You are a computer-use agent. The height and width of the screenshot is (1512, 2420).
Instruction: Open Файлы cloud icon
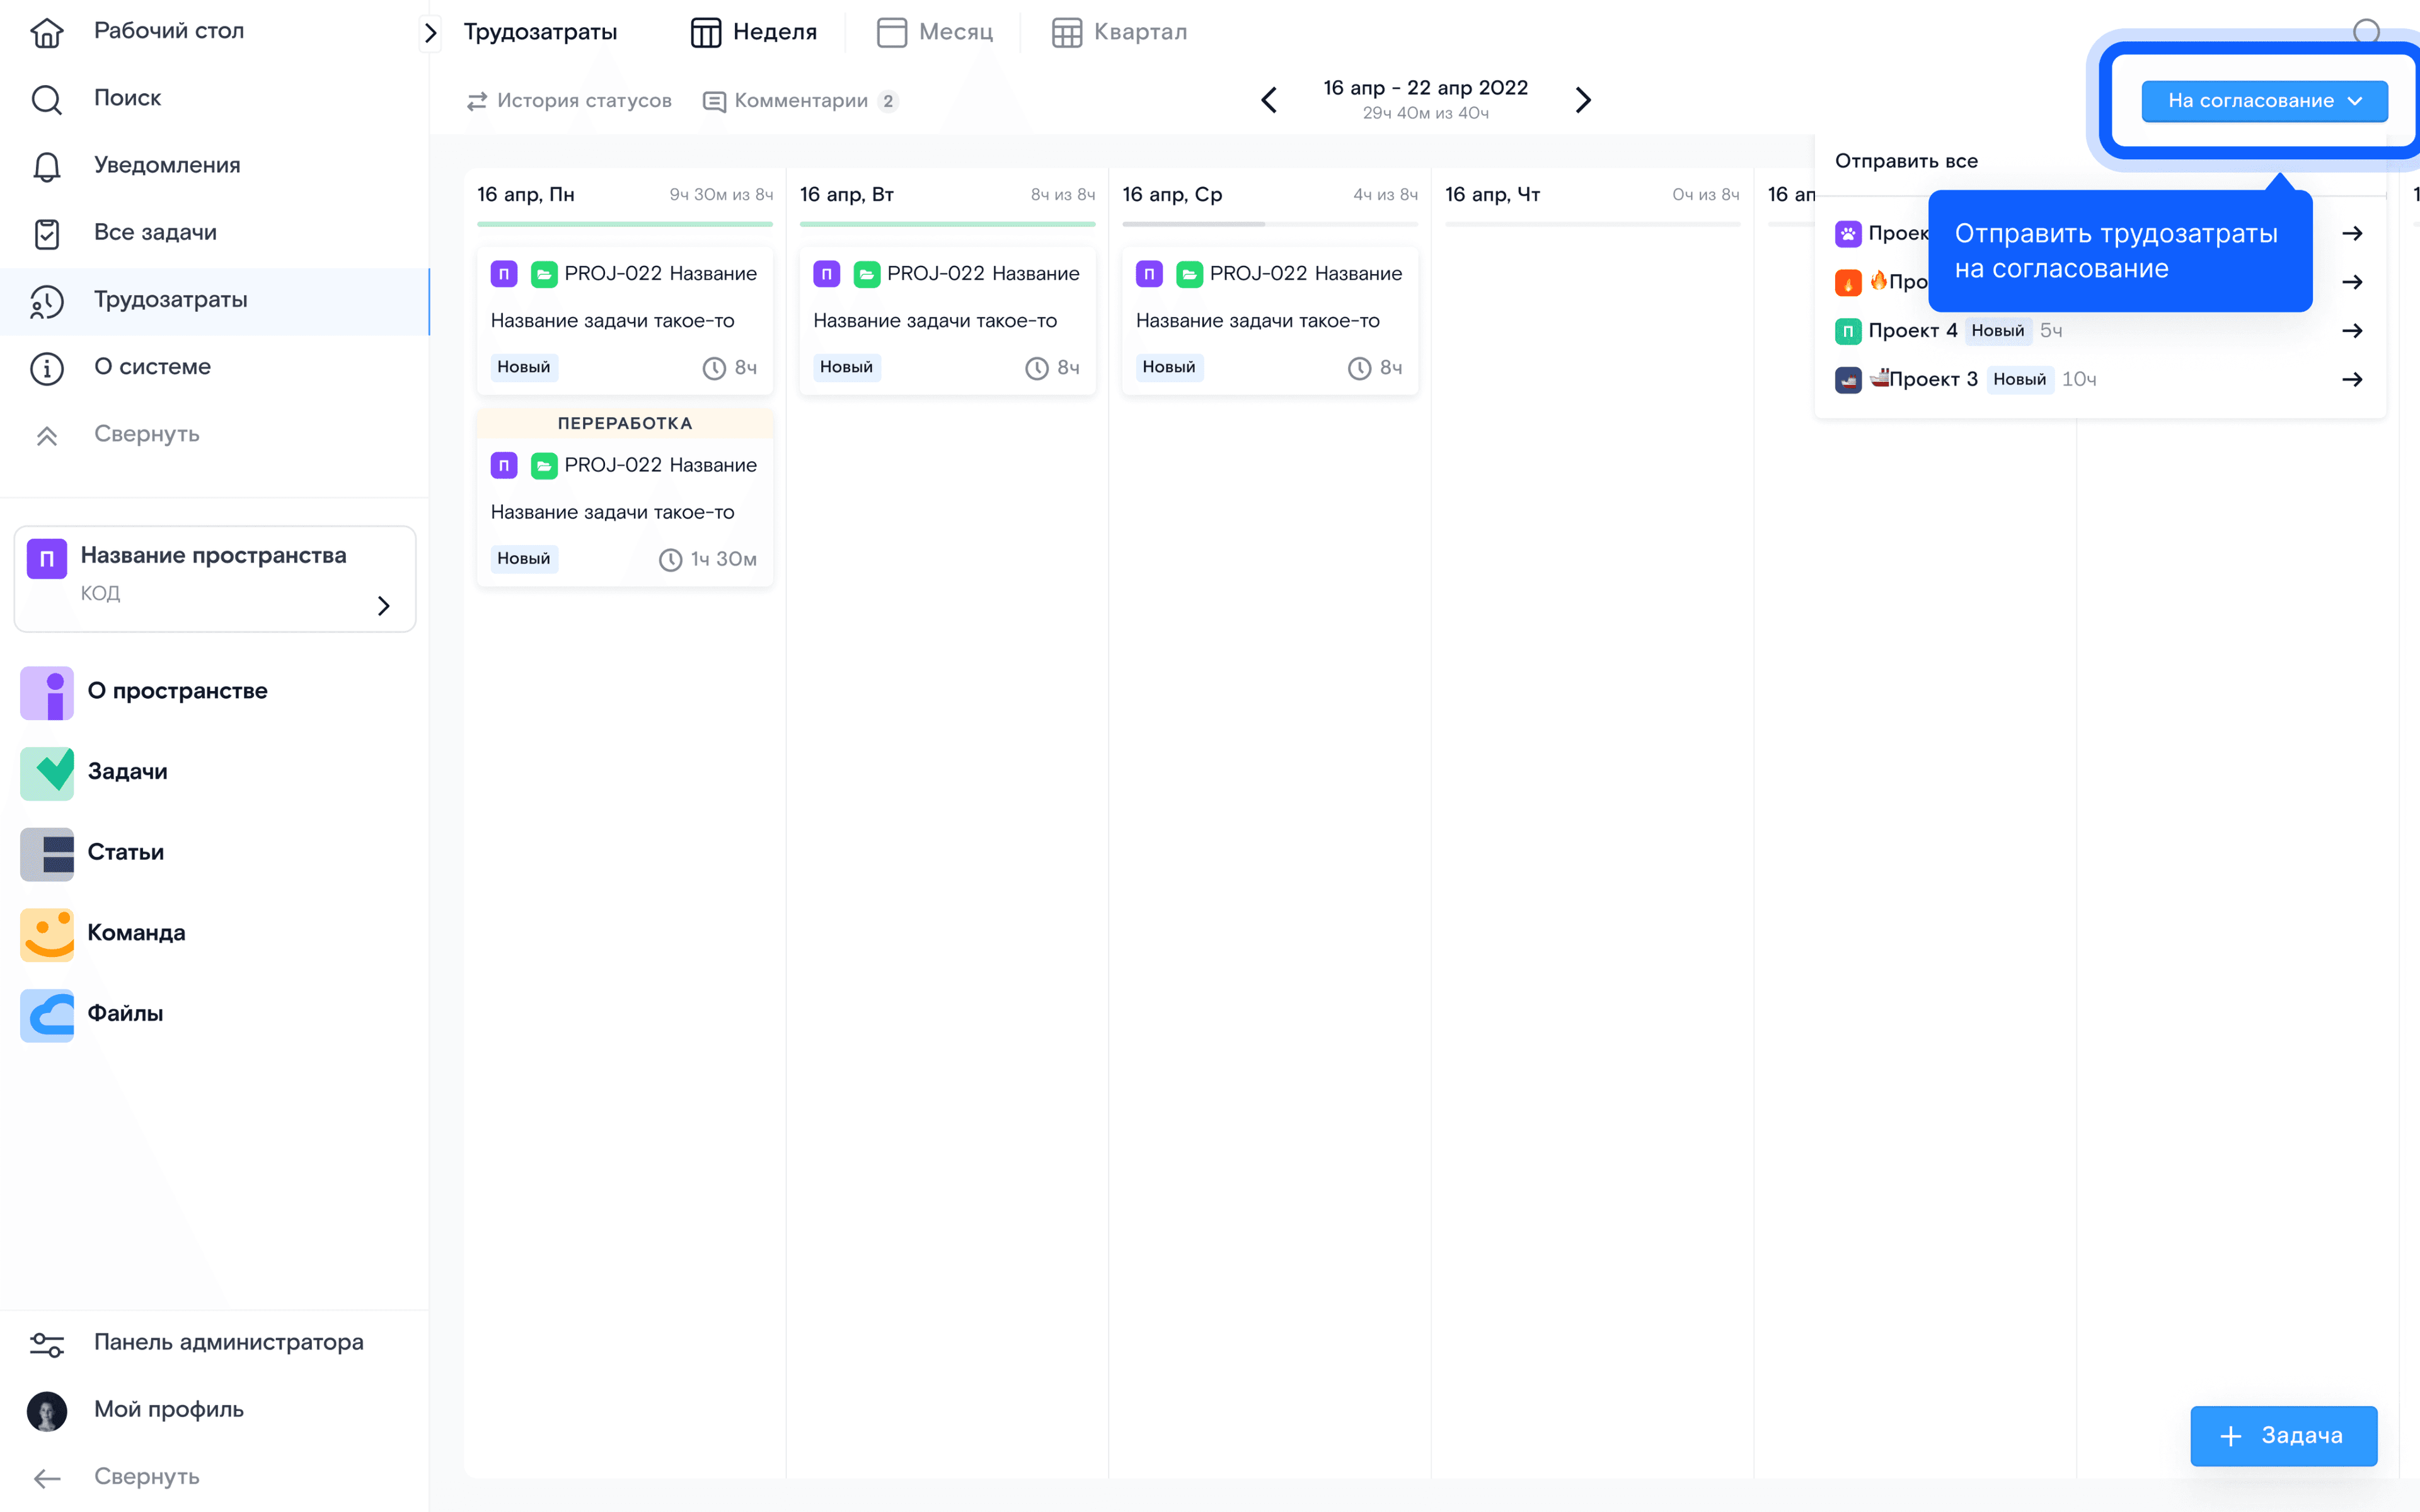click(47, 1015)
